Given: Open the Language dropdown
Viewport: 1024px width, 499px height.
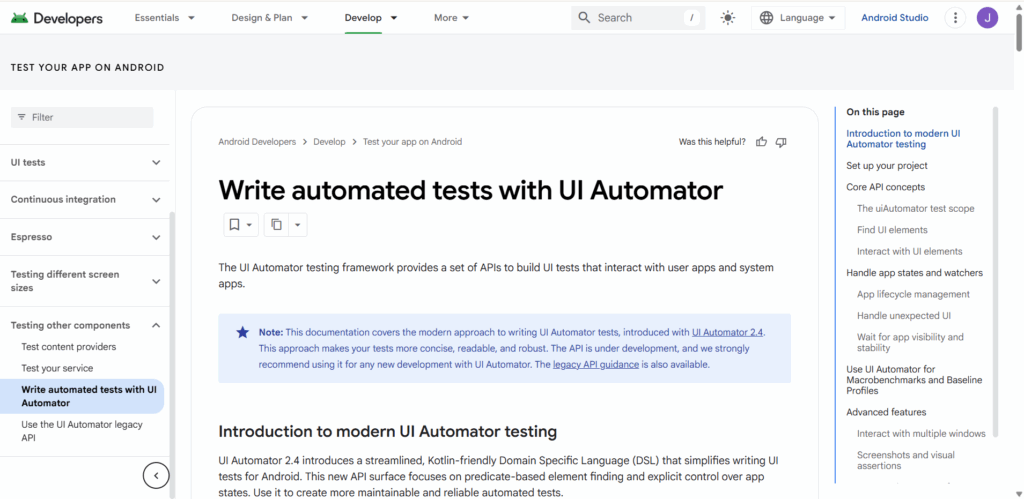Looking at the screenshot, I should pos(798,18).
